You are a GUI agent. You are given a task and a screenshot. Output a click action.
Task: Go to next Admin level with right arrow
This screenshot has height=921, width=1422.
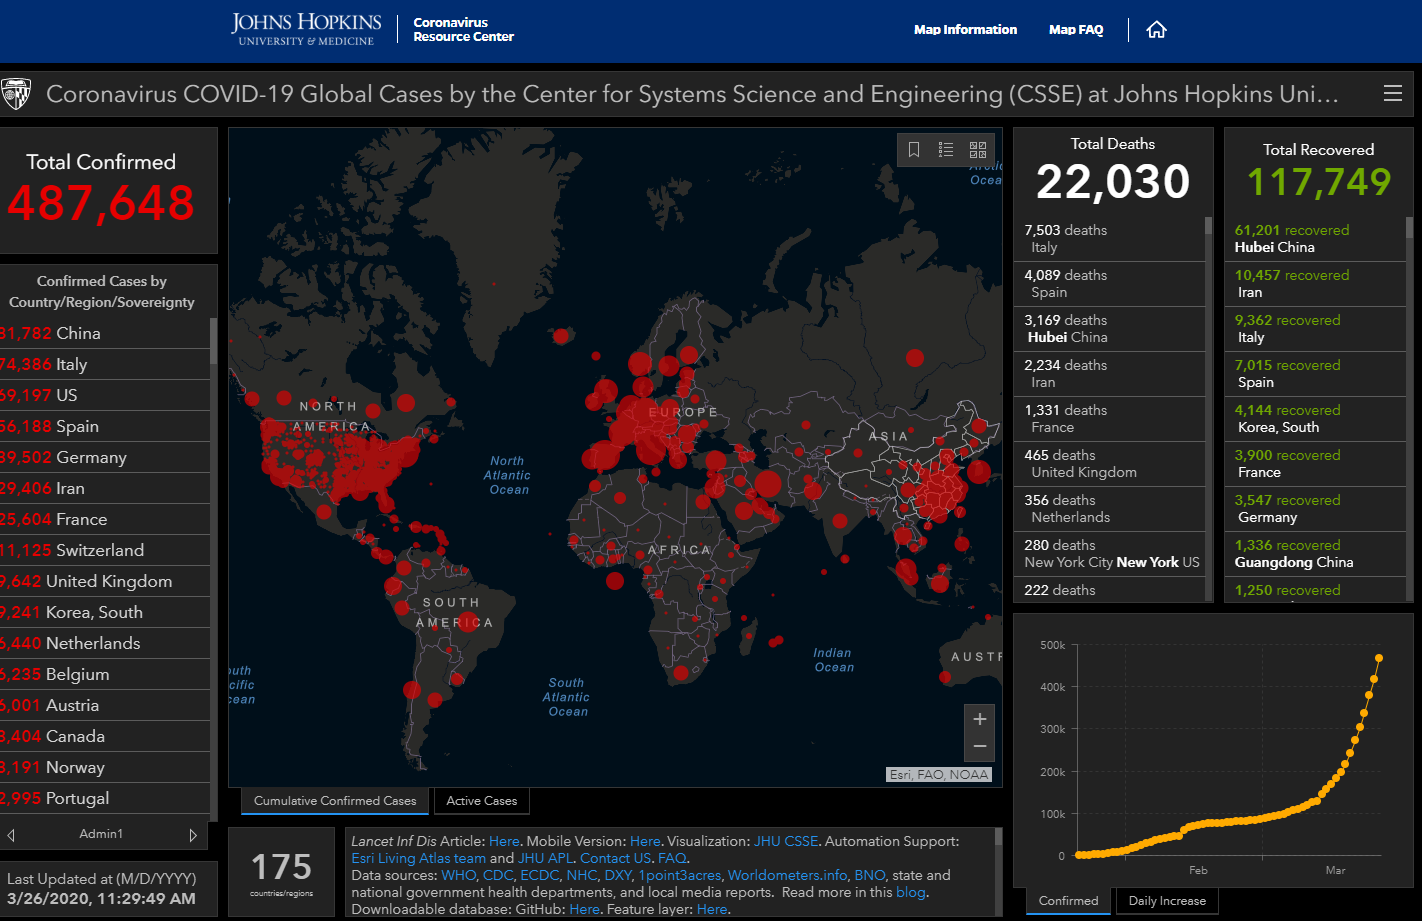click(193, 834)
